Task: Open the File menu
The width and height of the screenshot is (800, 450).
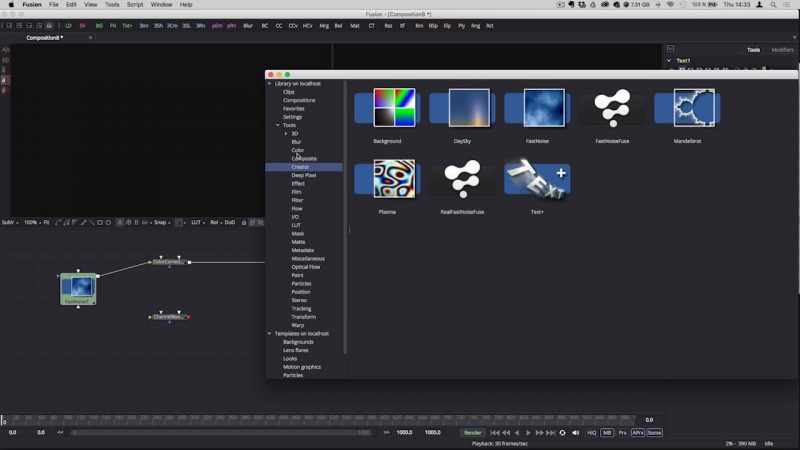Action: pyautogui.click(x=54, y=5)
